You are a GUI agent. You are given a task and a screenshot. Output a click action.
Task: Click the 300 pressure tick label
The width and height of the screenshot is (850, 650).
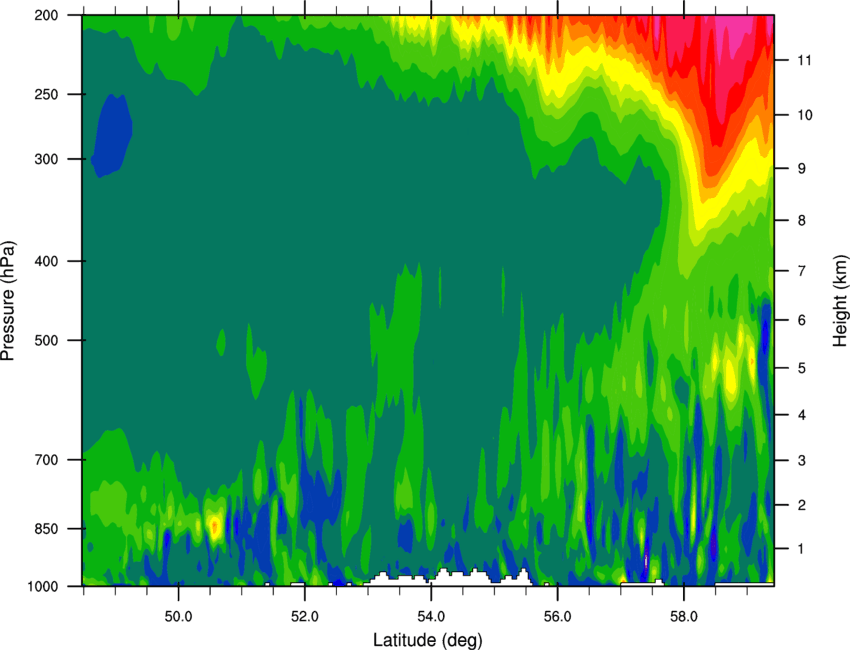46,159
